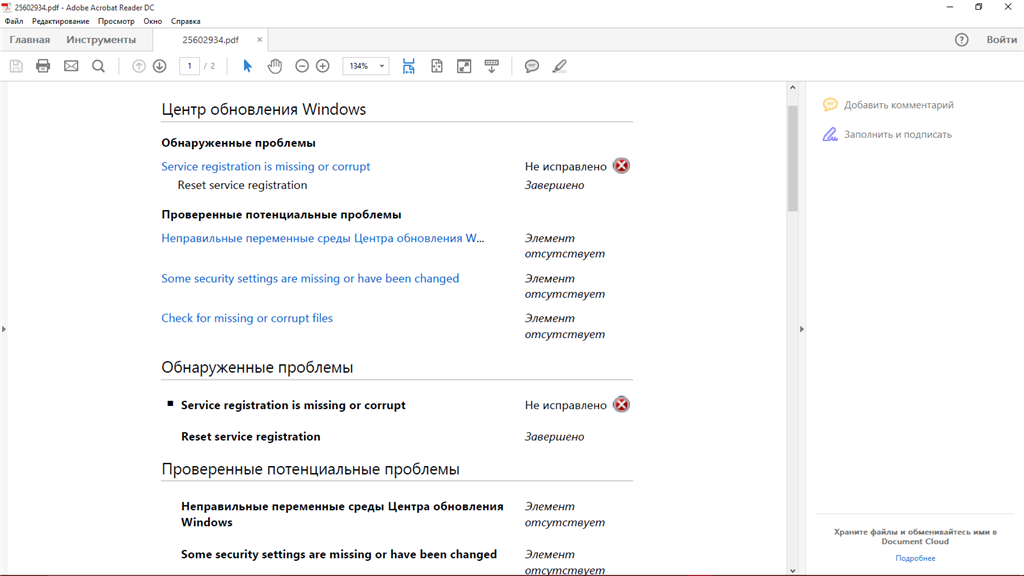Choose Заполнить и подписать tool

(897, 135)
